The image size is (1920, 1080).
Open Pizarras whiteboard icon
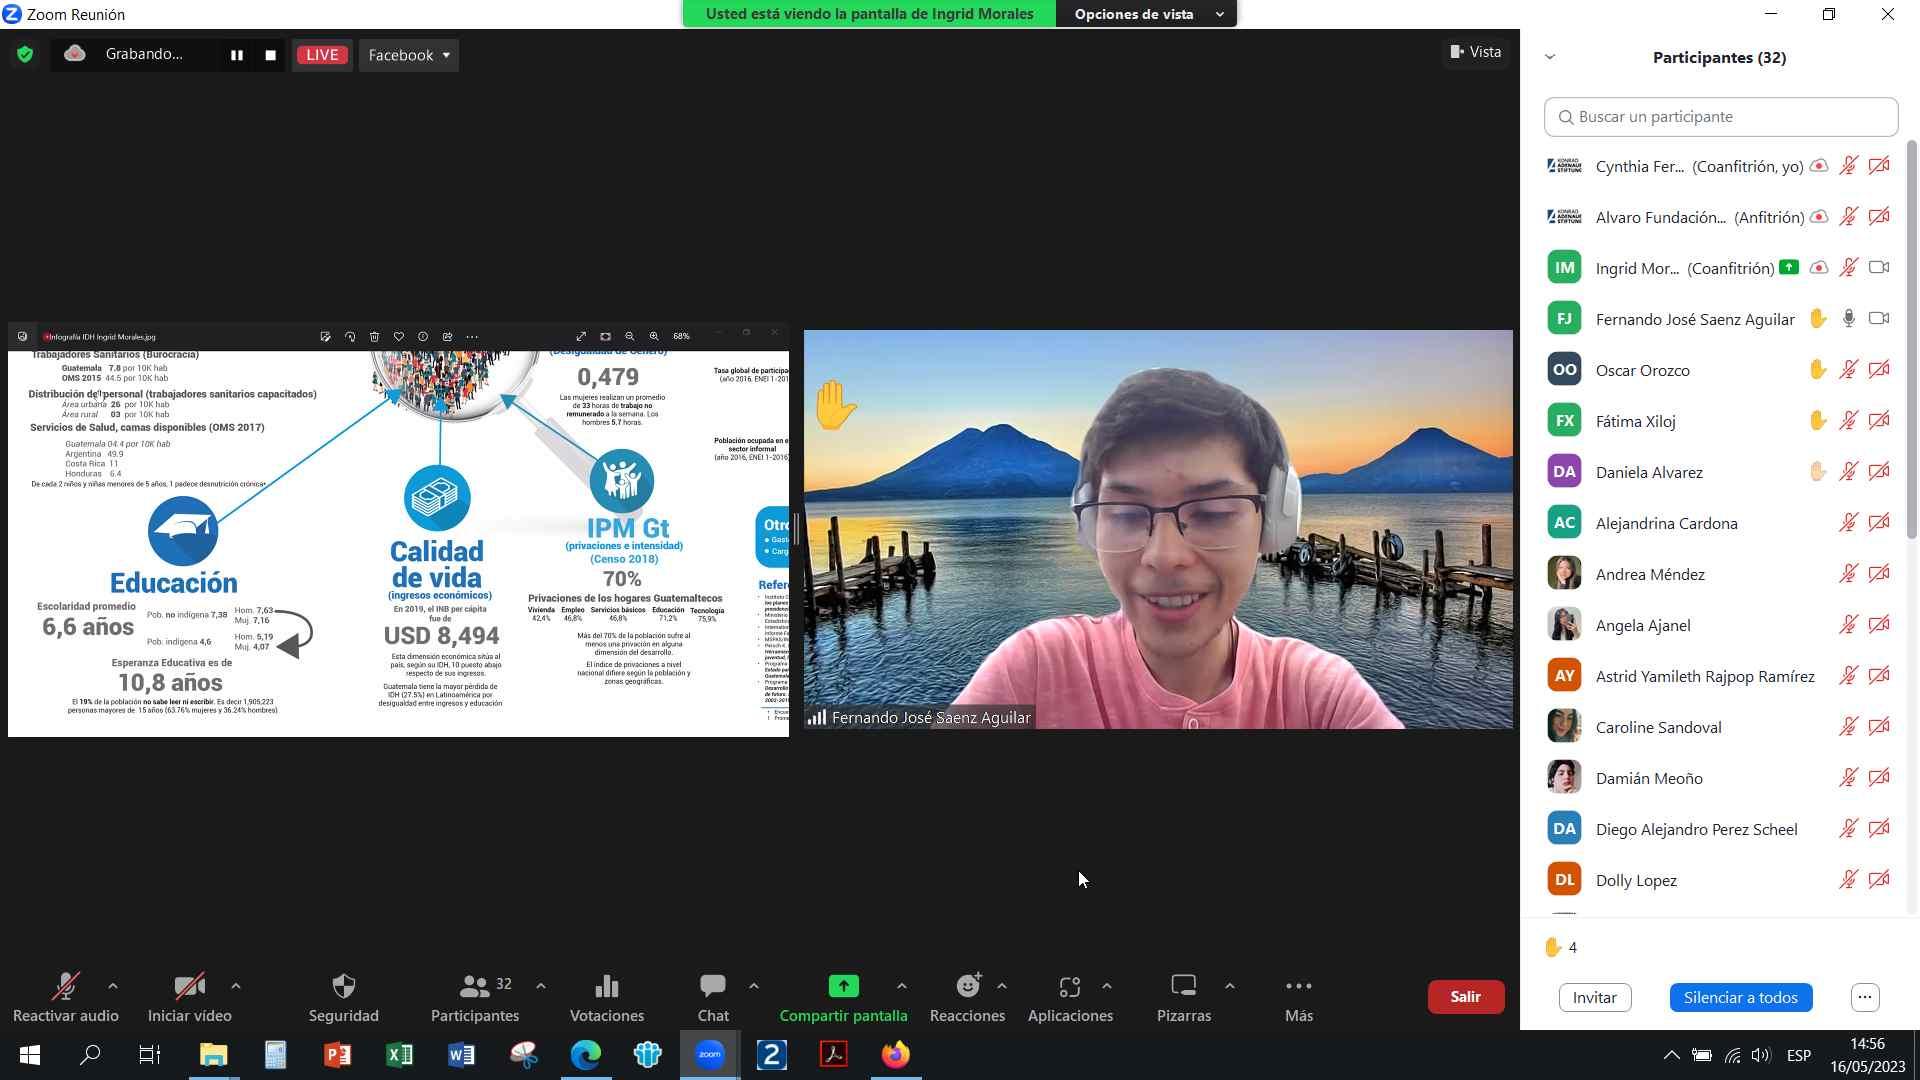tap(1183, 987)
